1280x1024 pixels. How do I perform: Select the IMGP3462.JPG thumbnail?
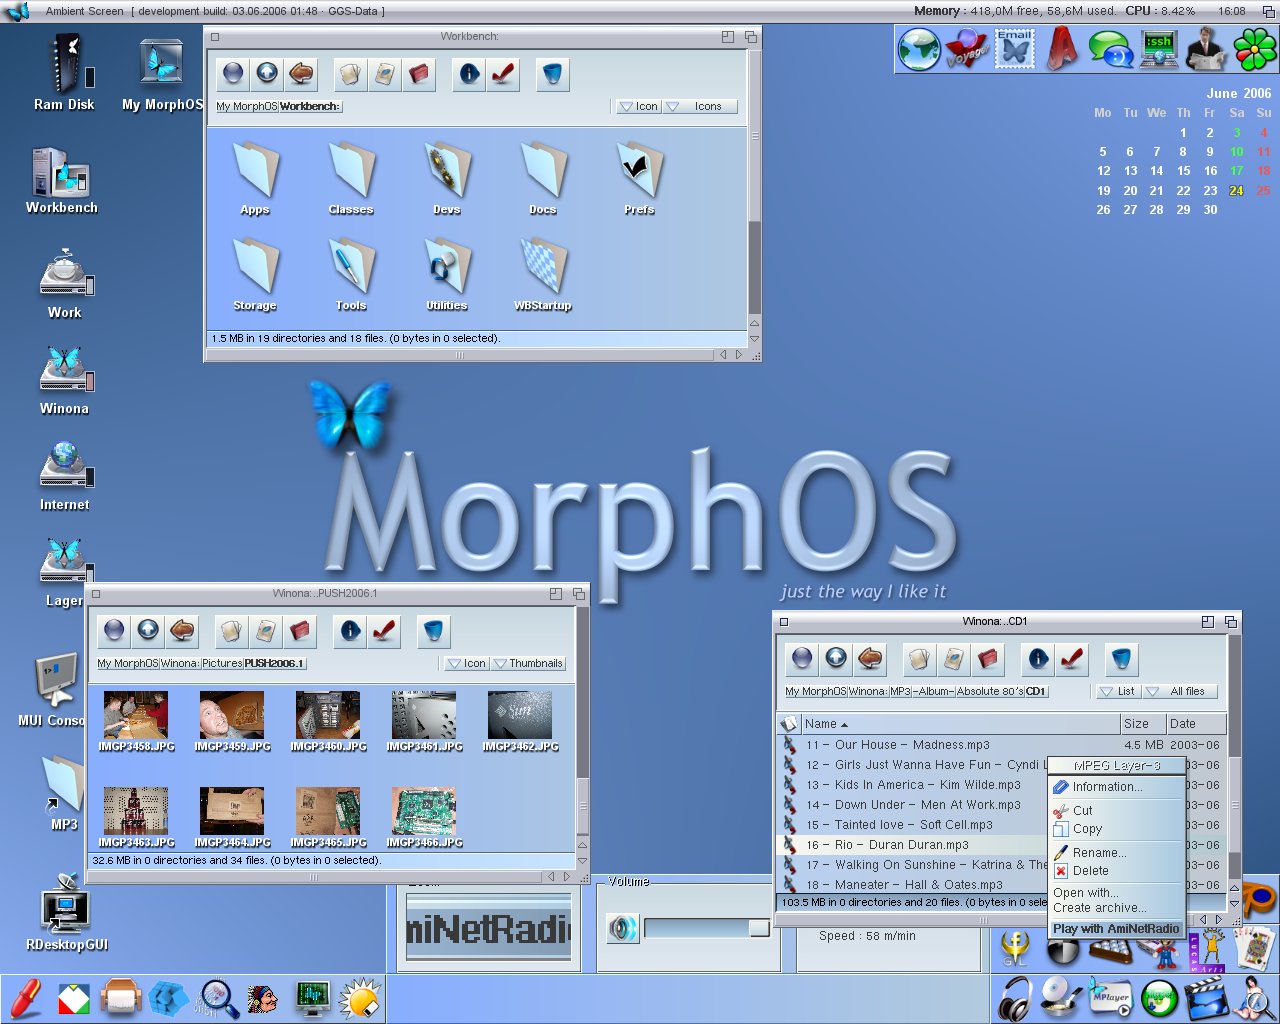[519, 714]
